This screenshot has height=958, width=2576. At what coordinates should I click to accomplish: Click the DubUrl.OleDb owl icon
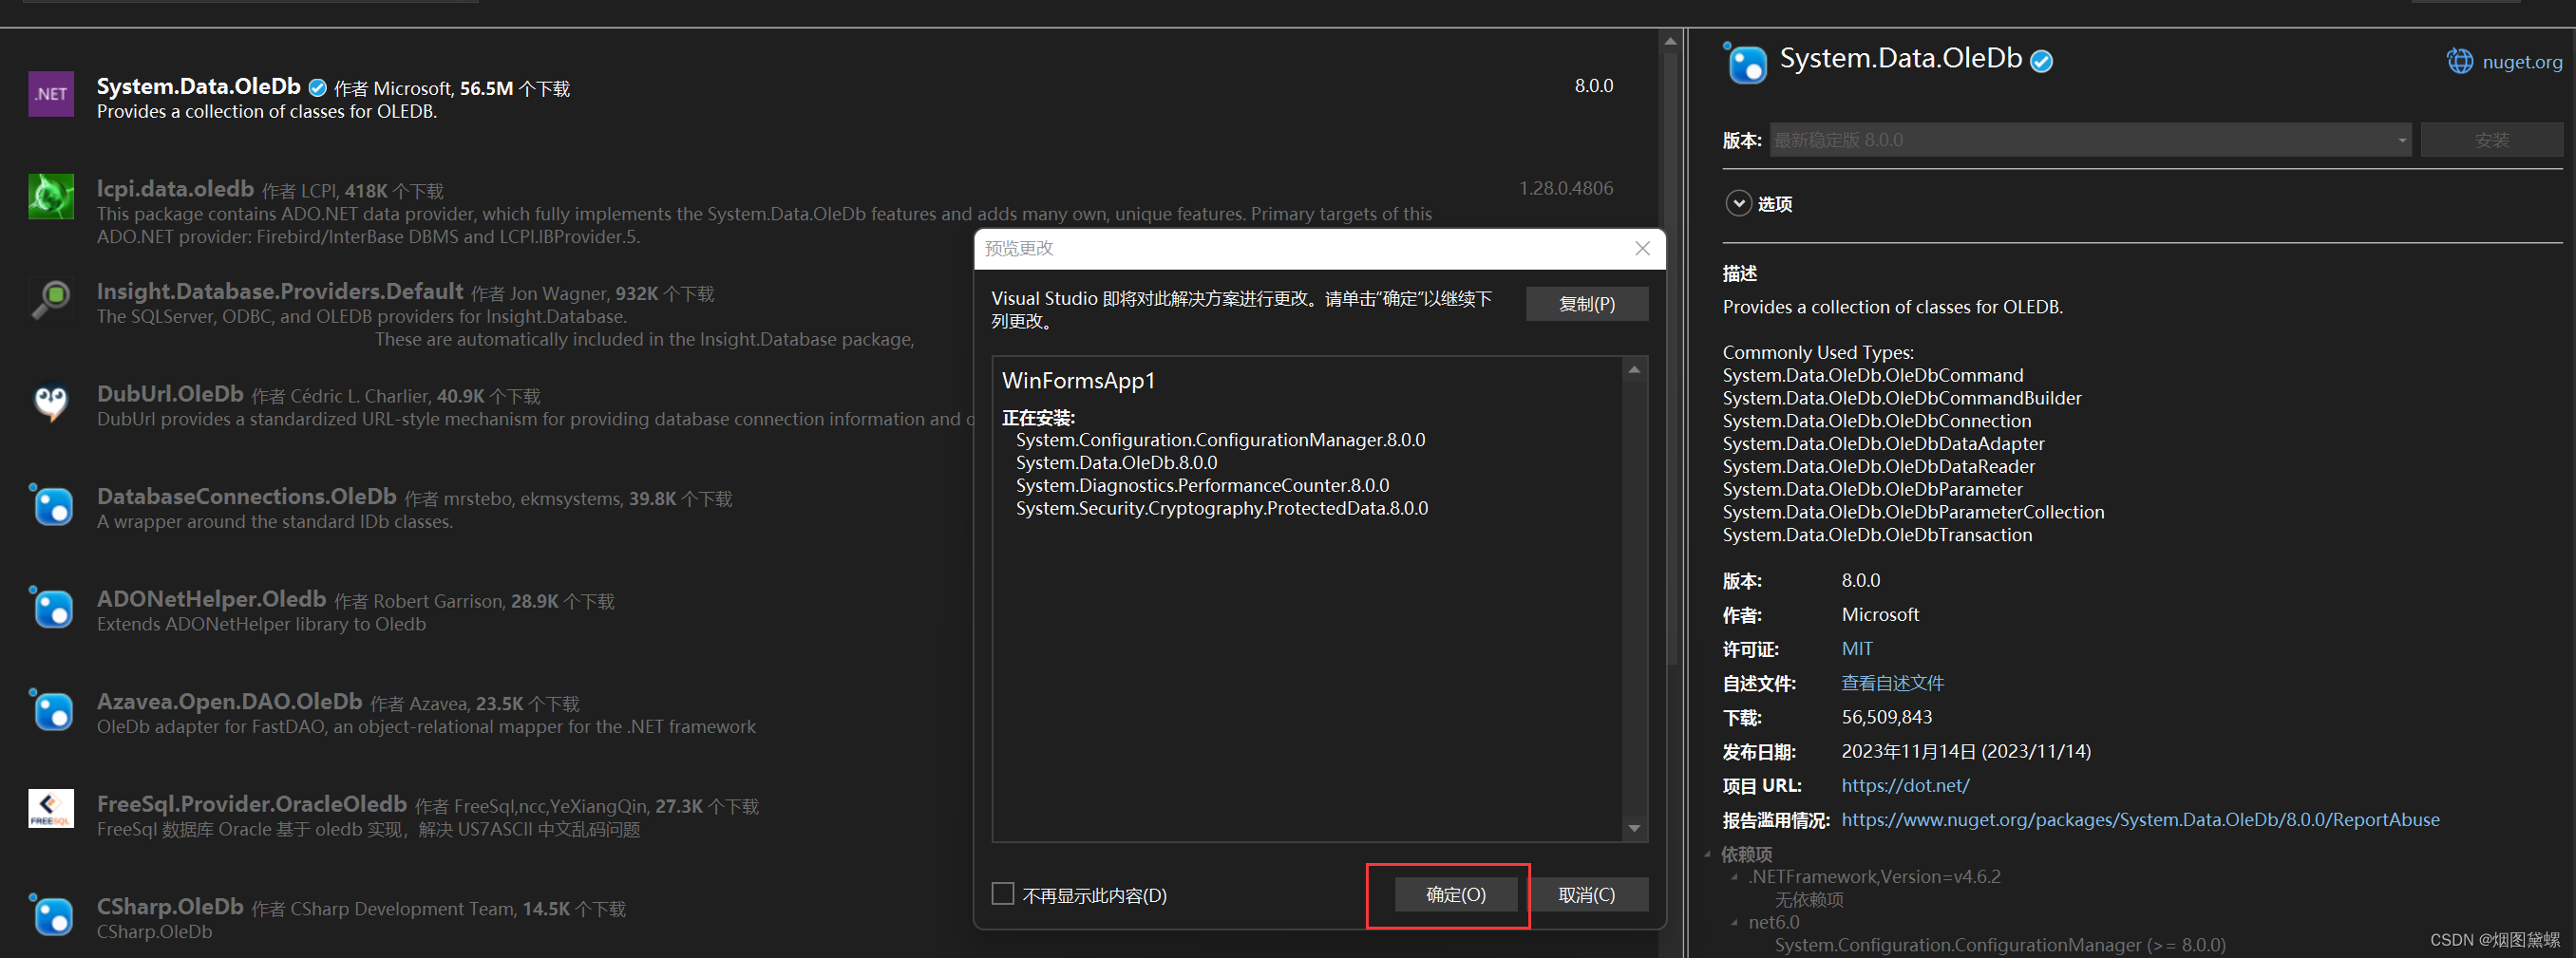click(51, 402)
